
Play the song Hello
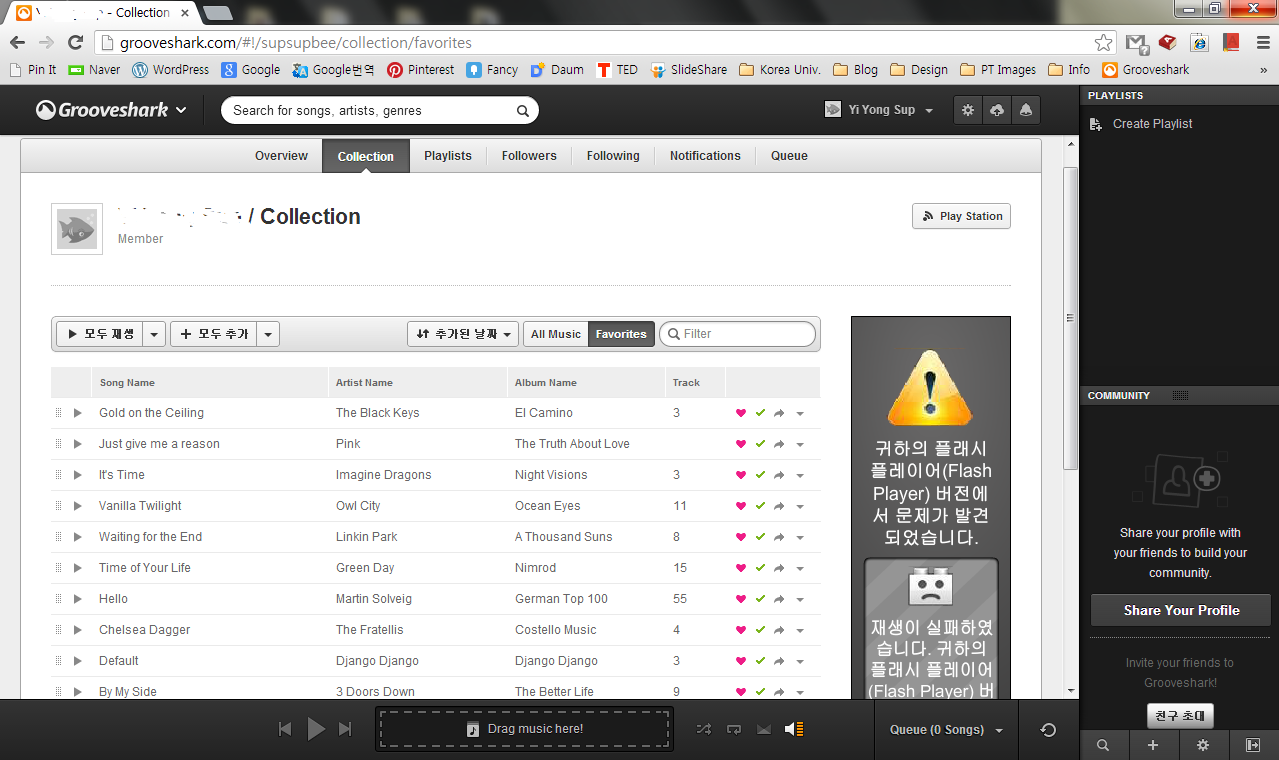point(77,599)
